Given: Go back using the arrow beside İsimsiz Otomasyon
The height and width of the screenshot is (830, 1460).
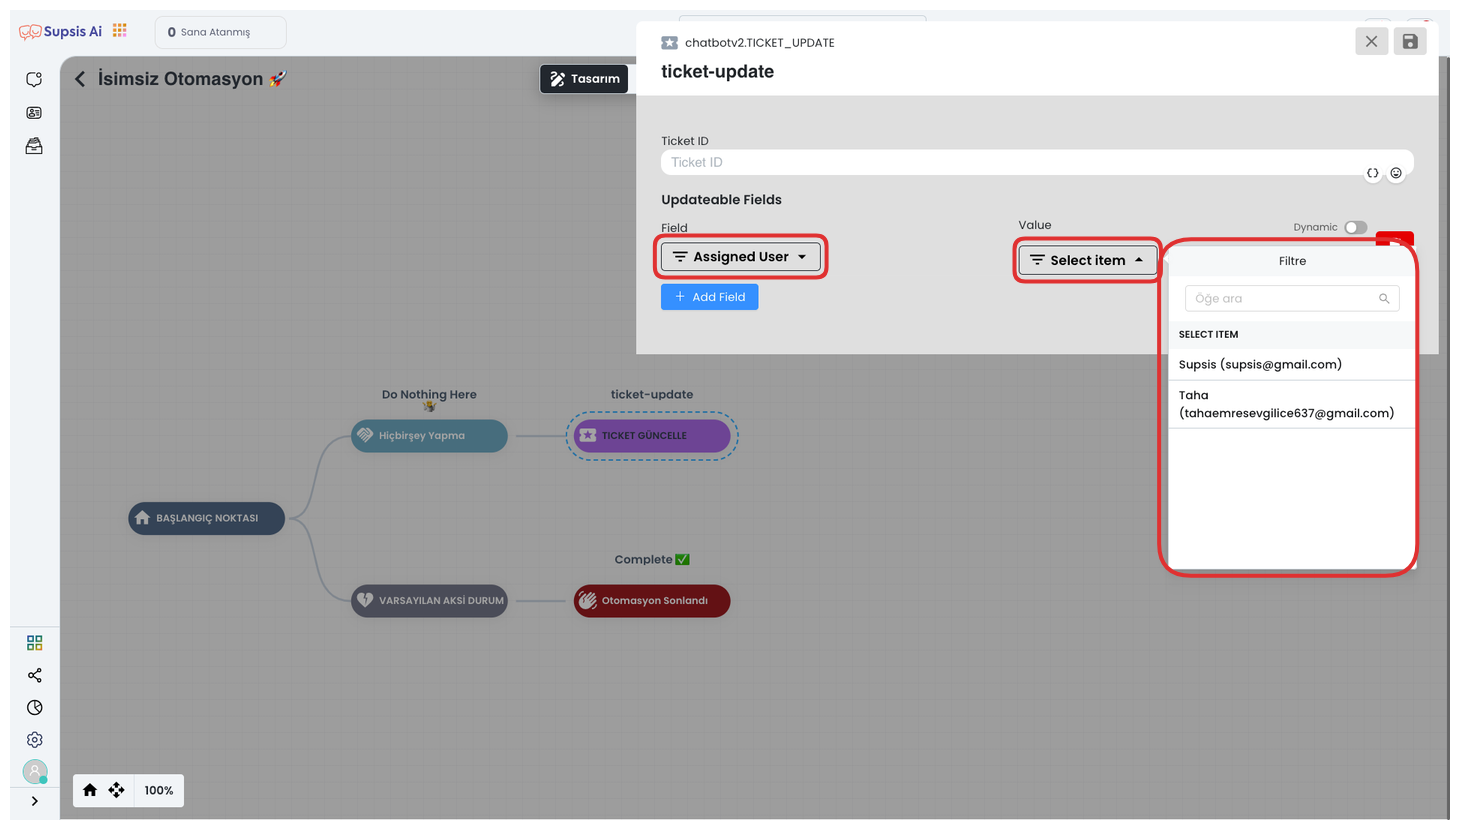Looking at the screenshot, I should [x=80, y=79].
